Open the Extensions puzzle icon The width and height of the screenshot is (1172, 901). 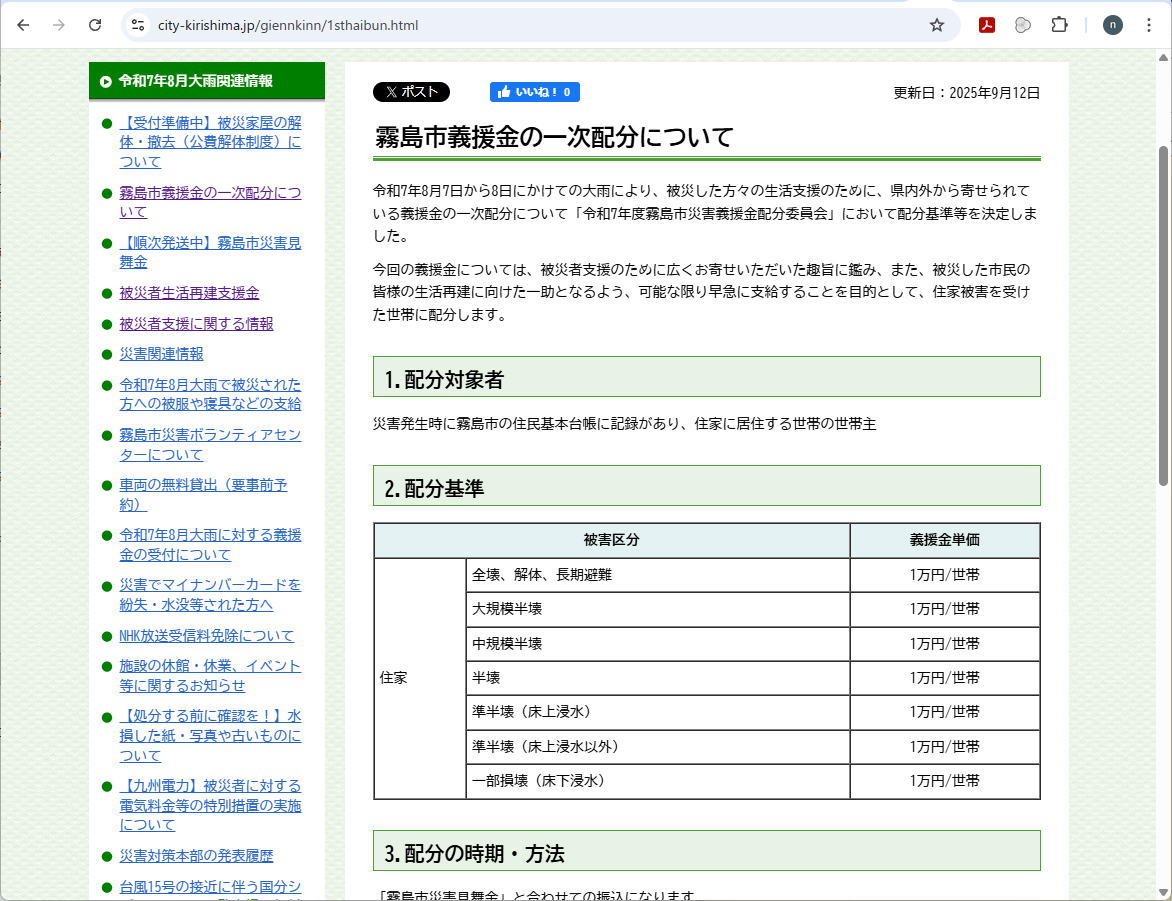pos(1059,25)
